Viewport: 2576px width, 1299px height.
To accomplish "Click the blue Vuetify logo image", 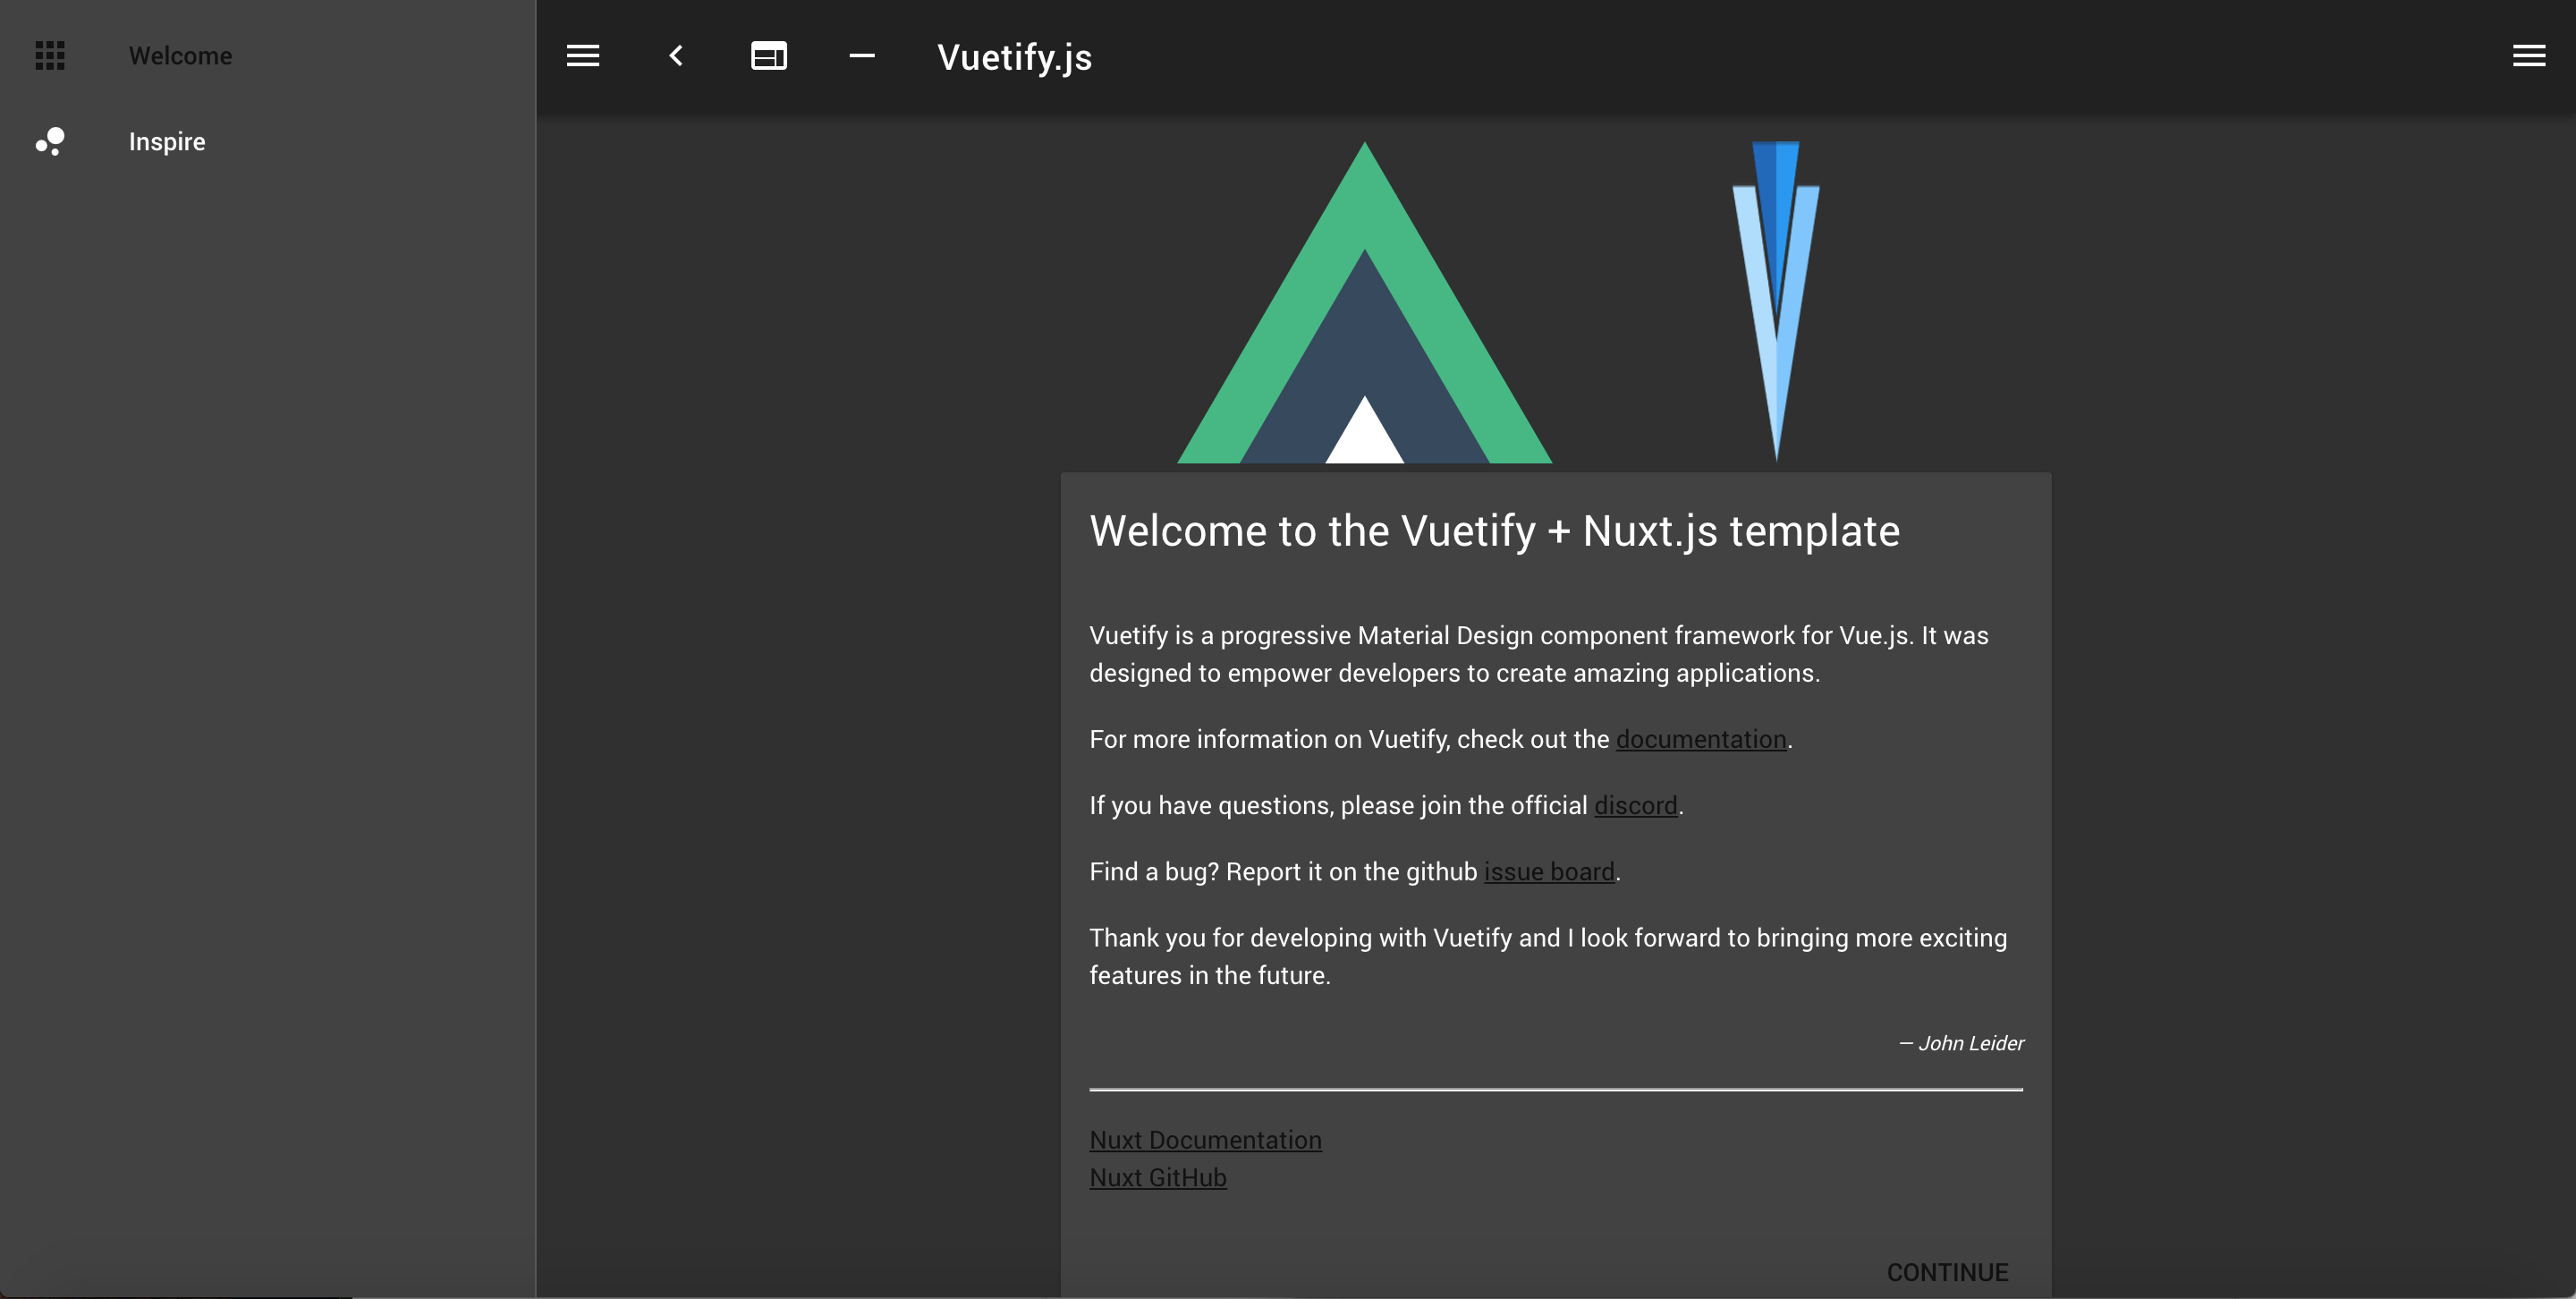I will point(1776,300).
